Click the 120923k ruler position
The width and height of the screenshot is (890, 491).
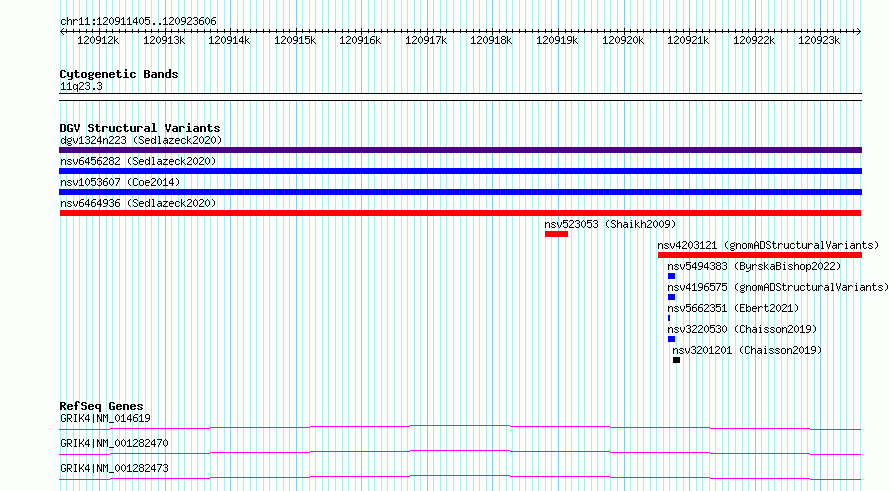[x=820, y=40]
